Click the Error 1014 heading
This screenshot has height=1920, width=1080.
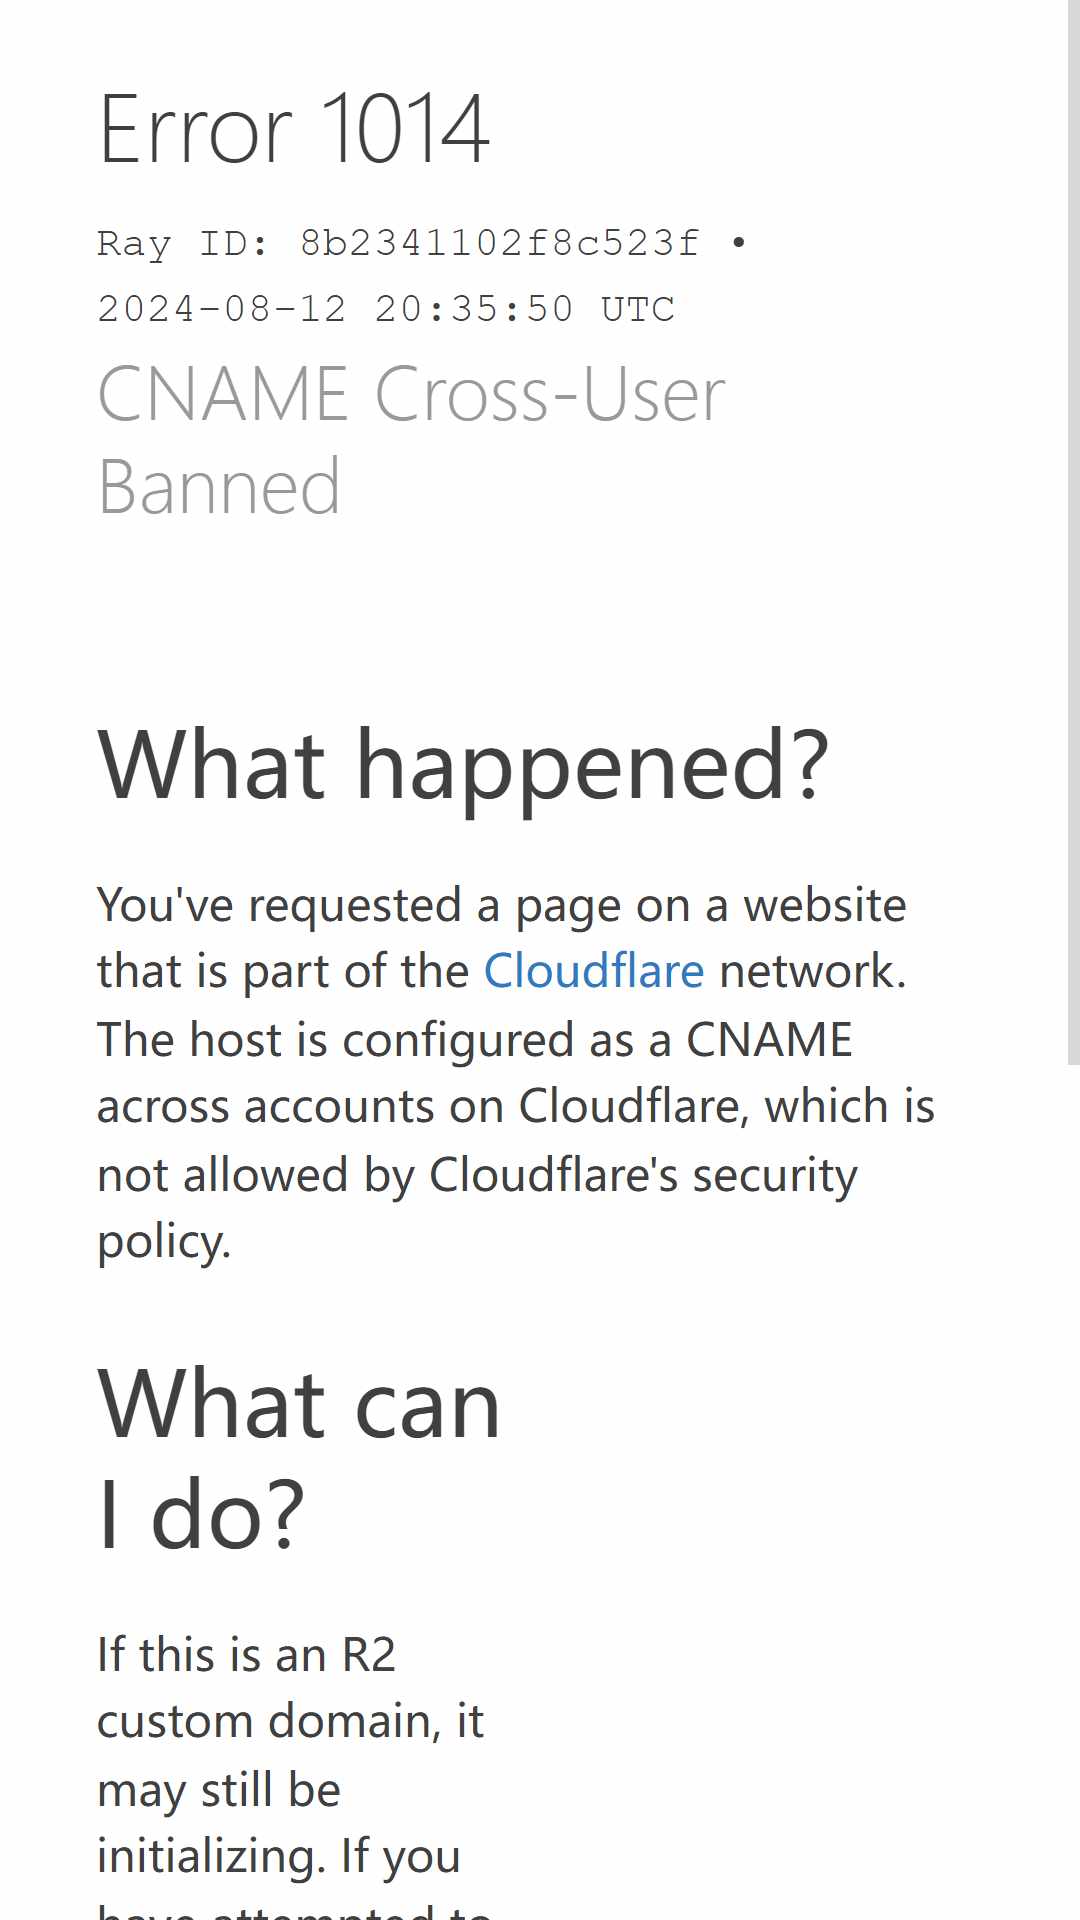294,129
